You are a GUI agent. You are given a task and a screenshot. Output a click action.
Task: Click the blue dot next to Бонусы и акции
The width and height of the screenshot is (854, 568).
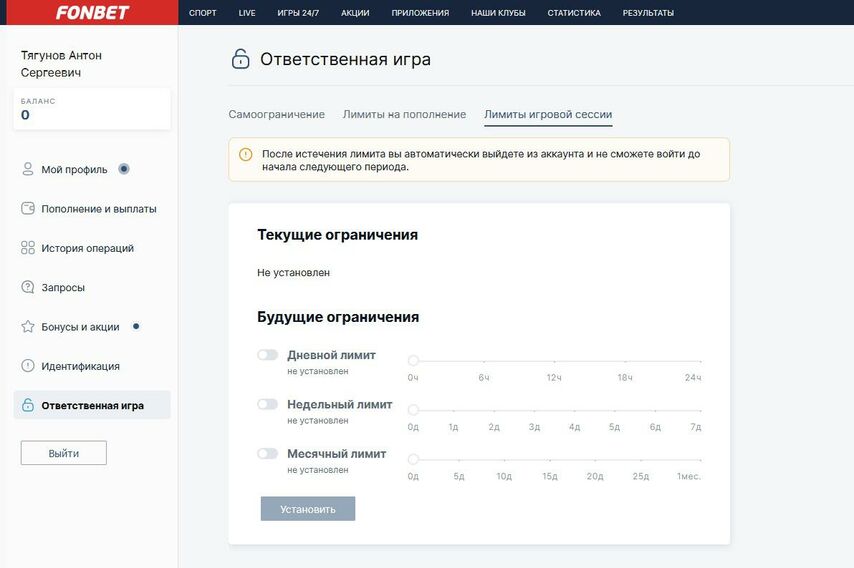point(136,326)
